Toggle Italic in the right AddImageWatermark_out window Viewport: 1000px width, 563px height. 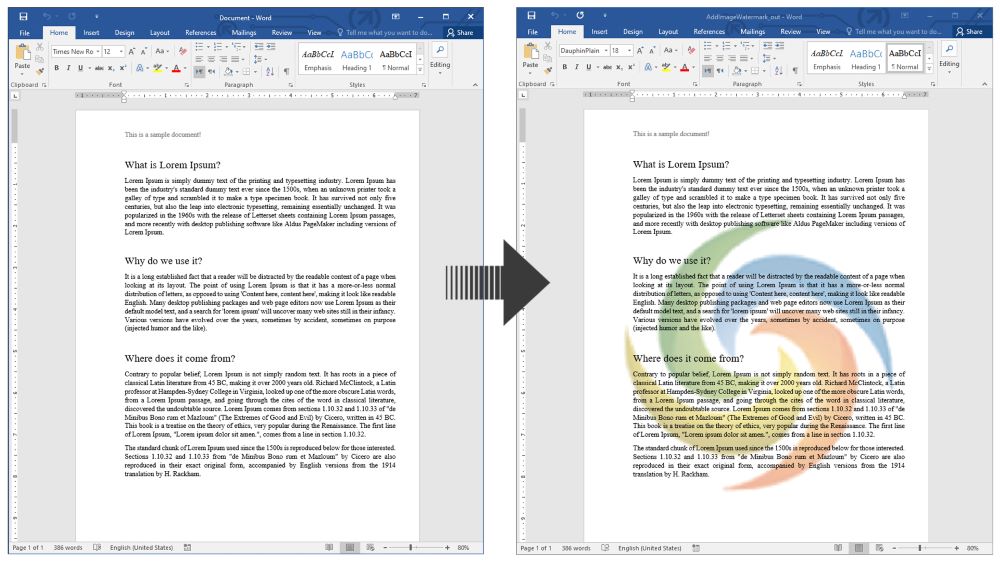pos(577,69)
